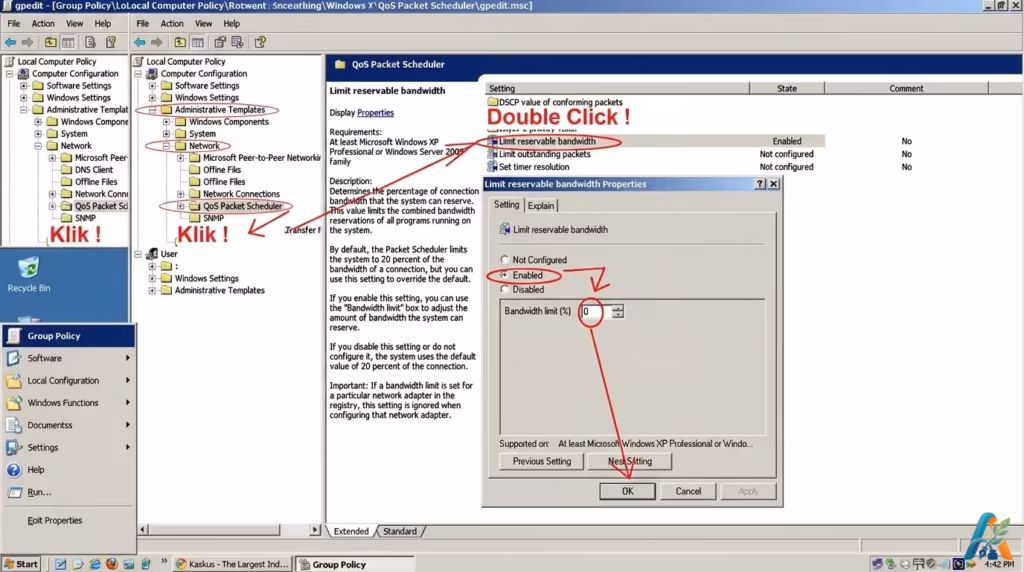The image size is (1024, 572).
Task: Click the taskbar clock showing 4:42 PM
Action: pos(999,564)
